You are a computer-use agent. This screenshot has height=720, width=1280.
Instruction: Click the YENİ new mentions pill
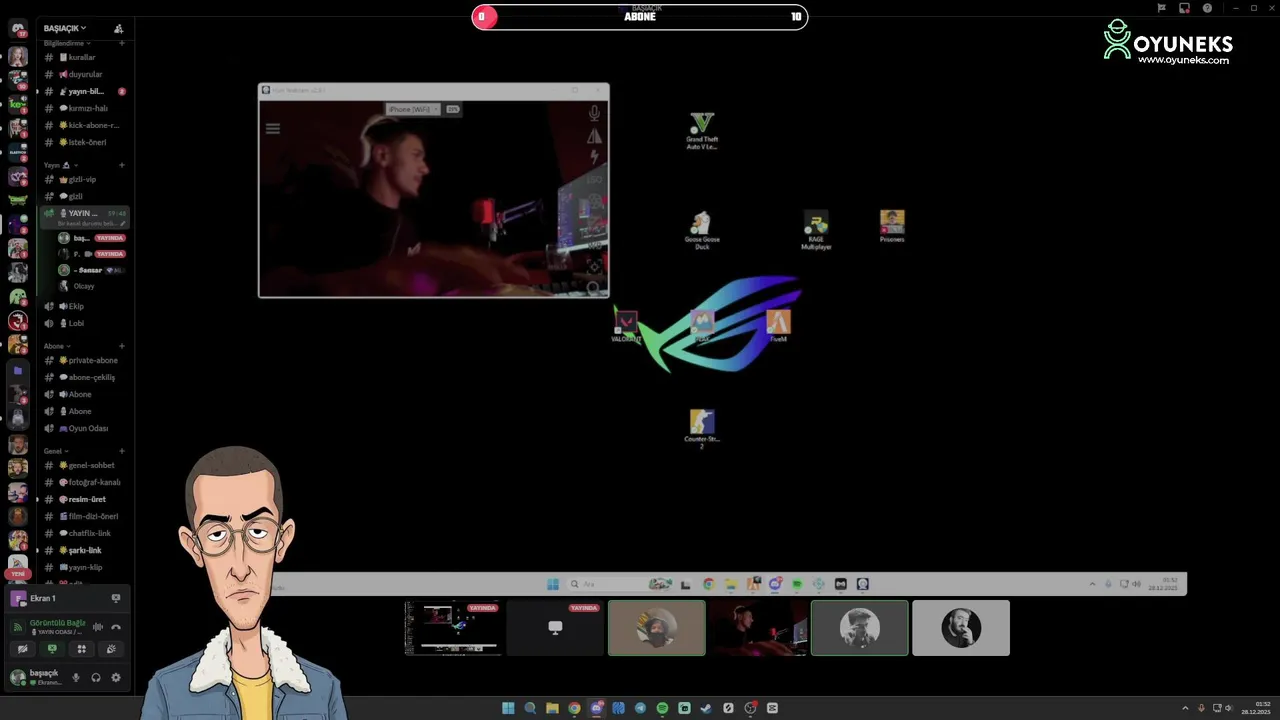coord(18,574)
